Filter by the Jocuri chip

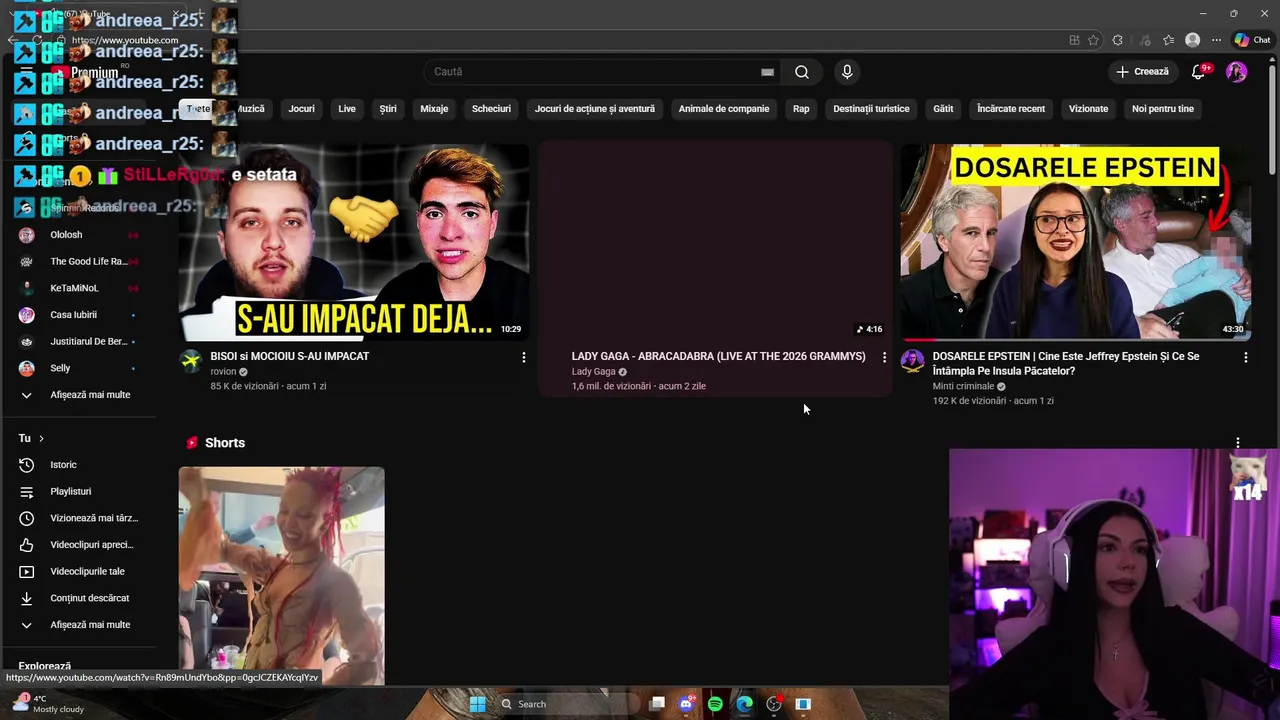pyautogui.click(x=301, y=109)
